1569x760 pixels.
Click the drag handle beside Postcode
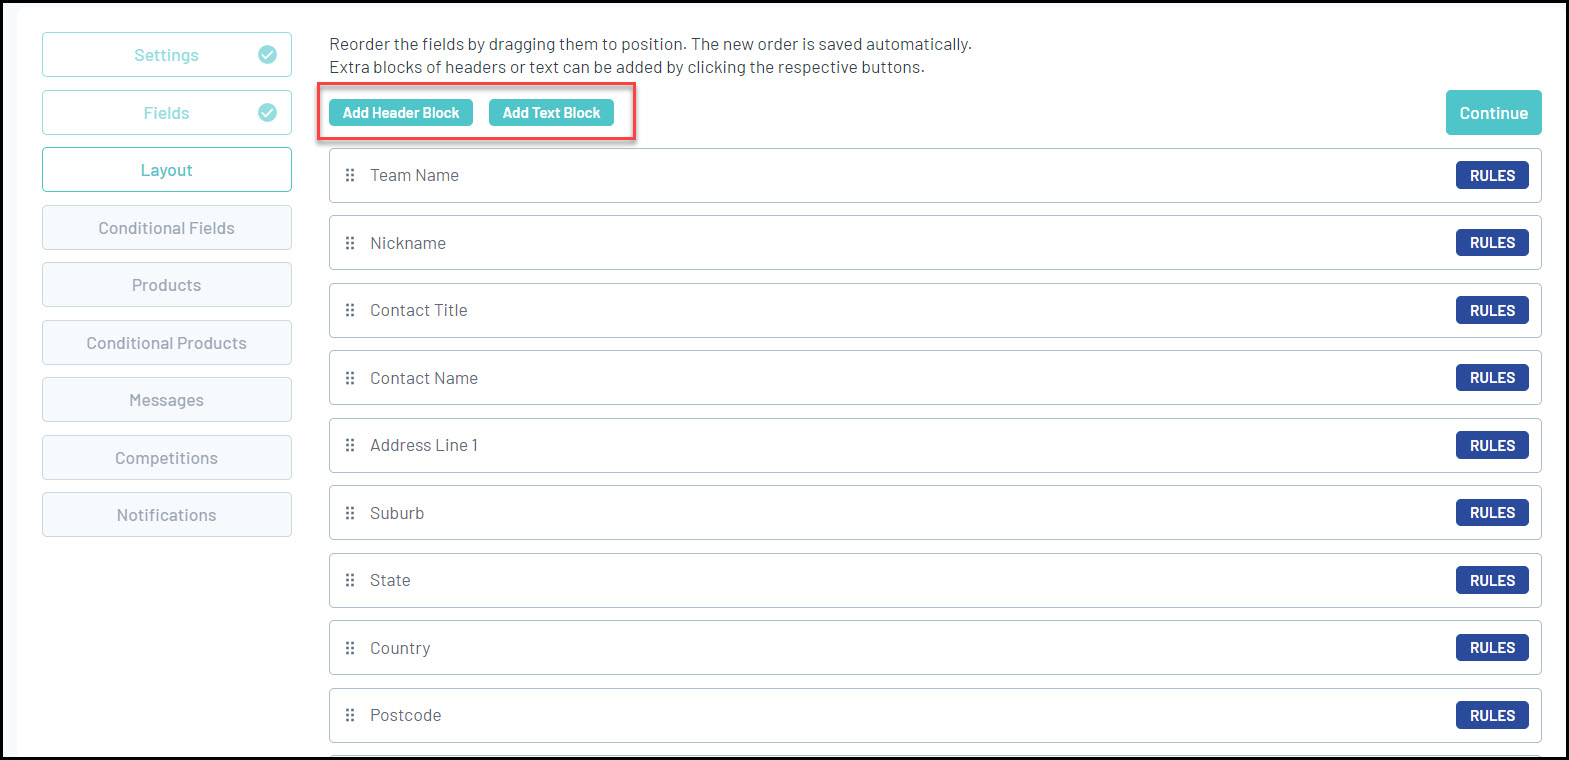tap(350, 715)
